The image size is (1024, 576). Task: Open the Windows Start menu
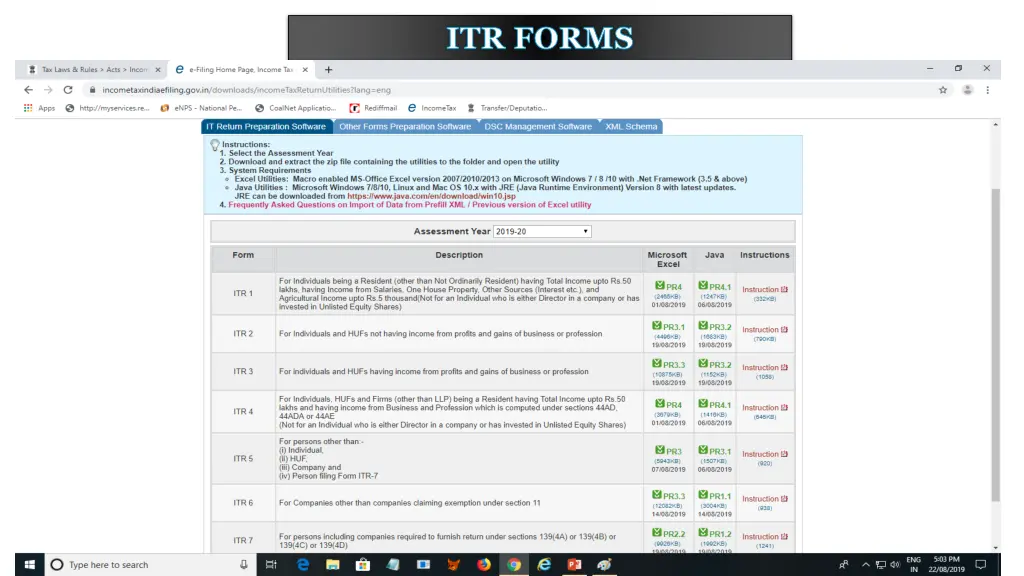(29, 564)
